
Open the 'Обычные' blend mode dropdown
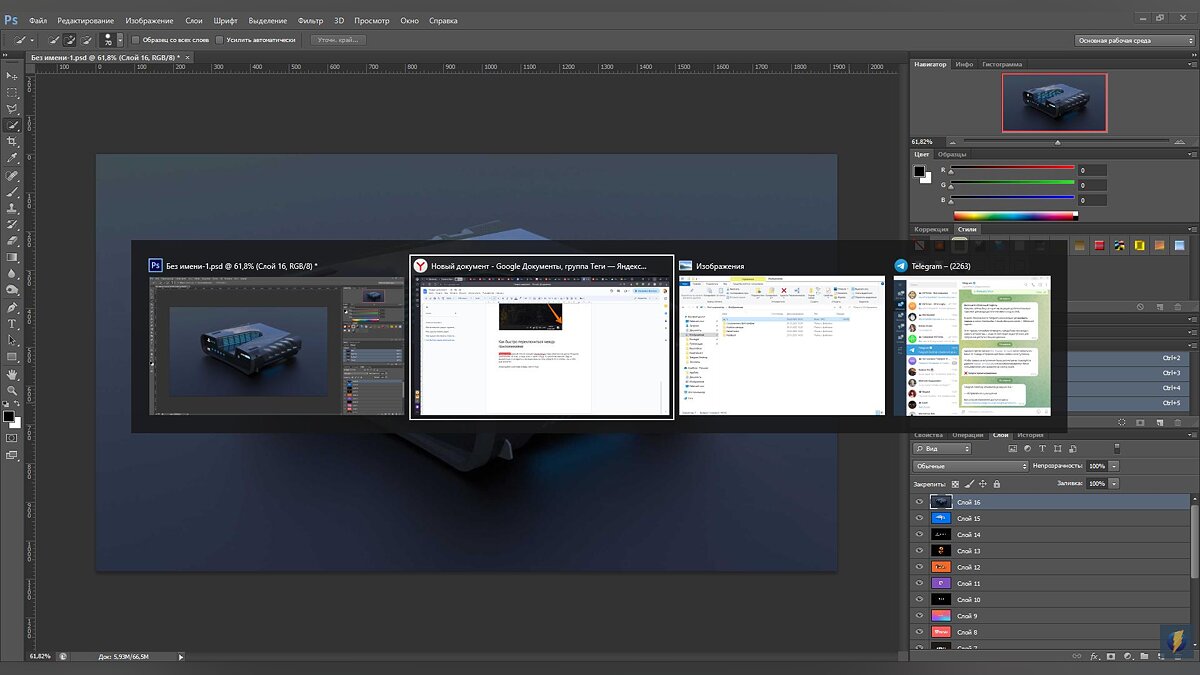[970, 466]
